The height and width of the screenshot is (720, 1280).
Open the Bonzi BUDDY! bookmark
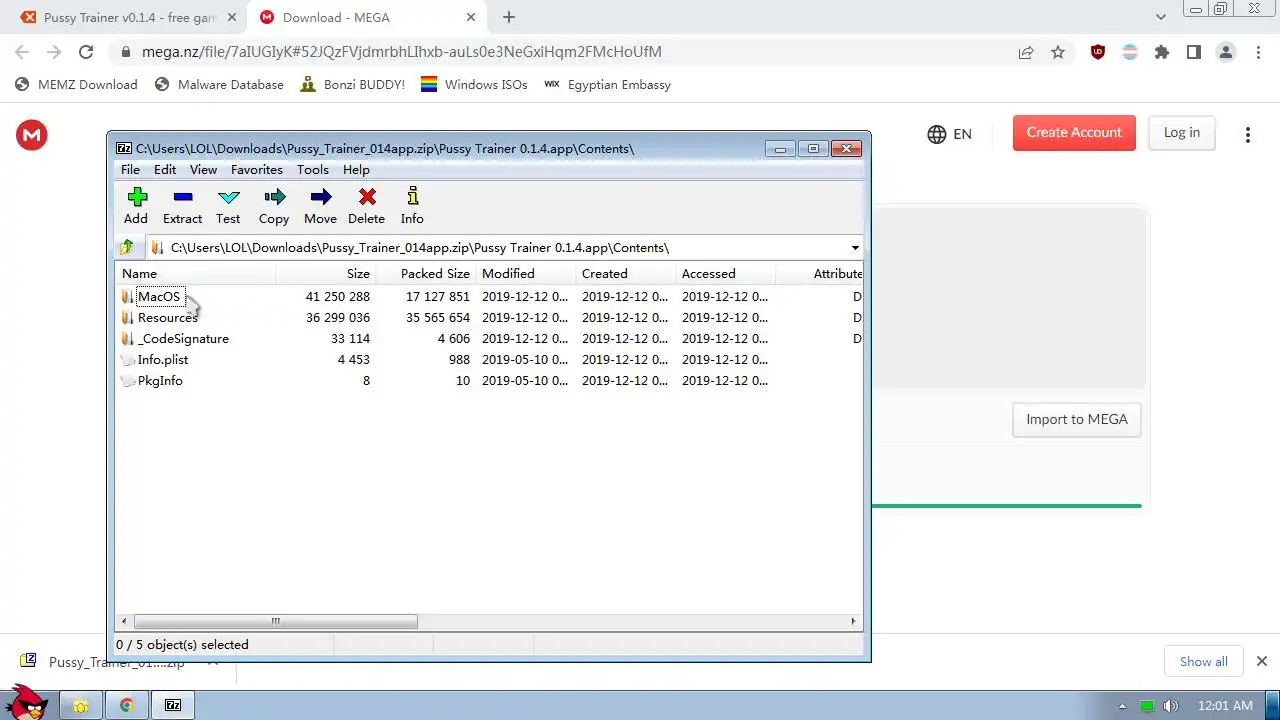click(353, 85)
